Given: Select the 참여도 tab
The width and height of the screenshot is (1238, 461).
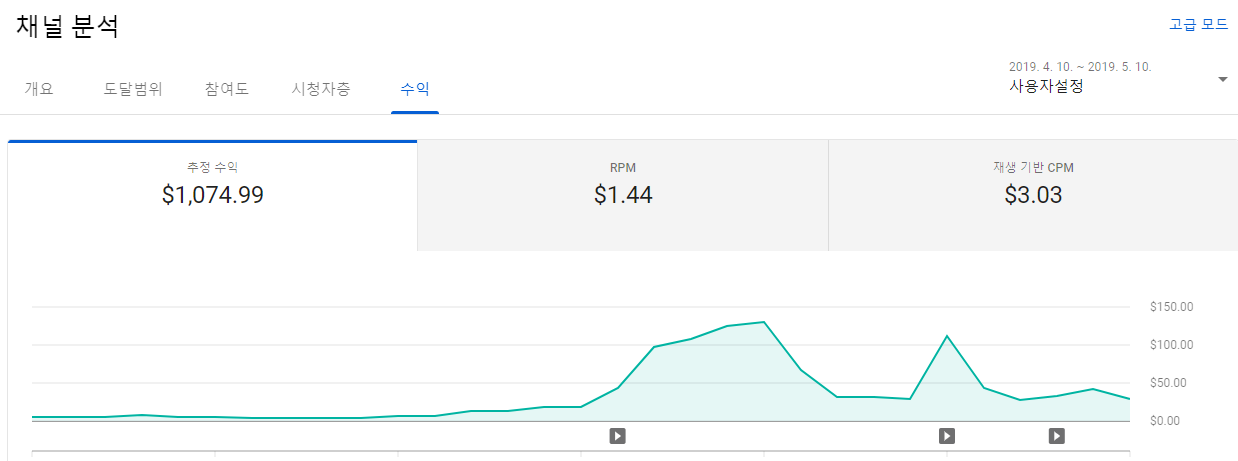Looking at the screenshot, I should pos(227,89).
